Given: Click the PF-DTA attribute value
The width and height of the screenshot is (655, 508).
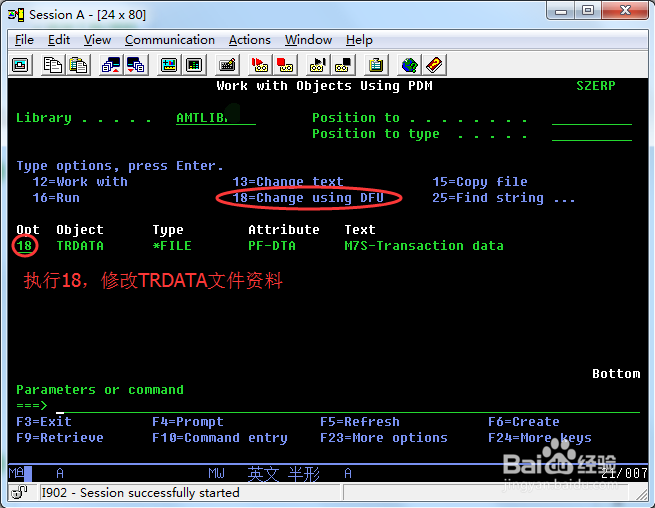Looking at the screenshot, I should 272,246.
